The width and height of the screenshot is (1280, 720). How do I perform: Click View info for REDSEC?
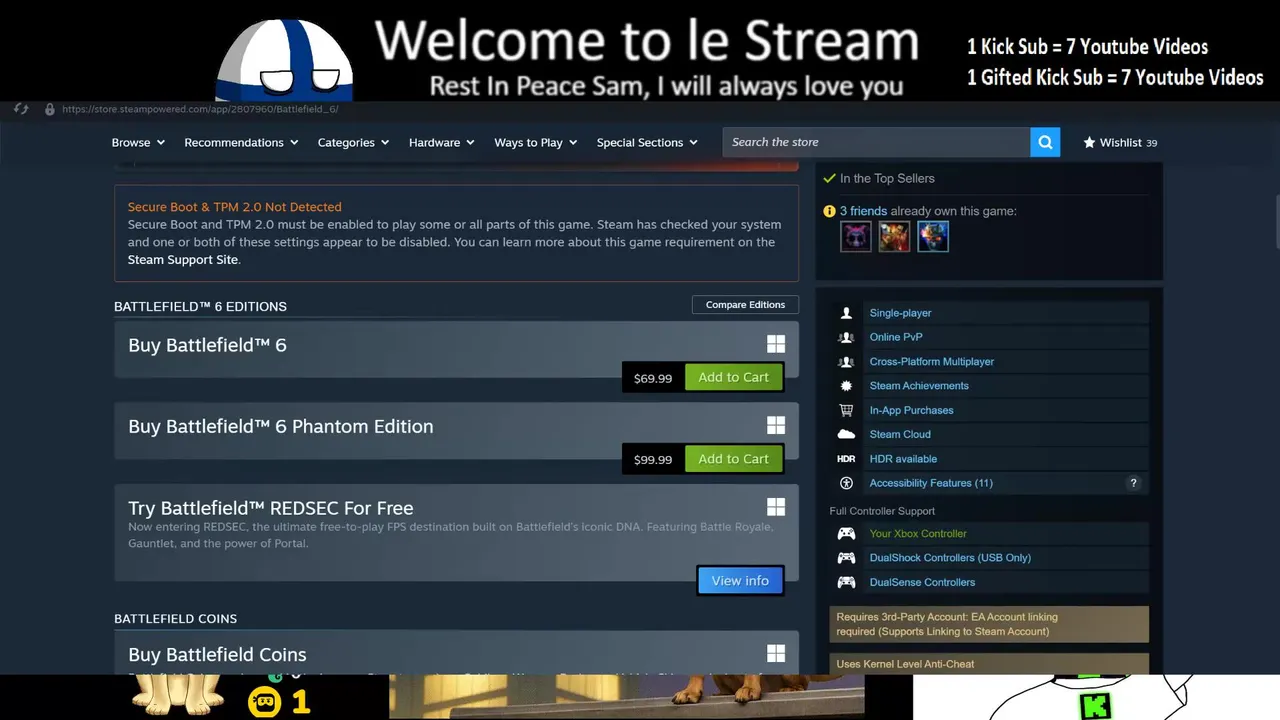pos(740,581)
